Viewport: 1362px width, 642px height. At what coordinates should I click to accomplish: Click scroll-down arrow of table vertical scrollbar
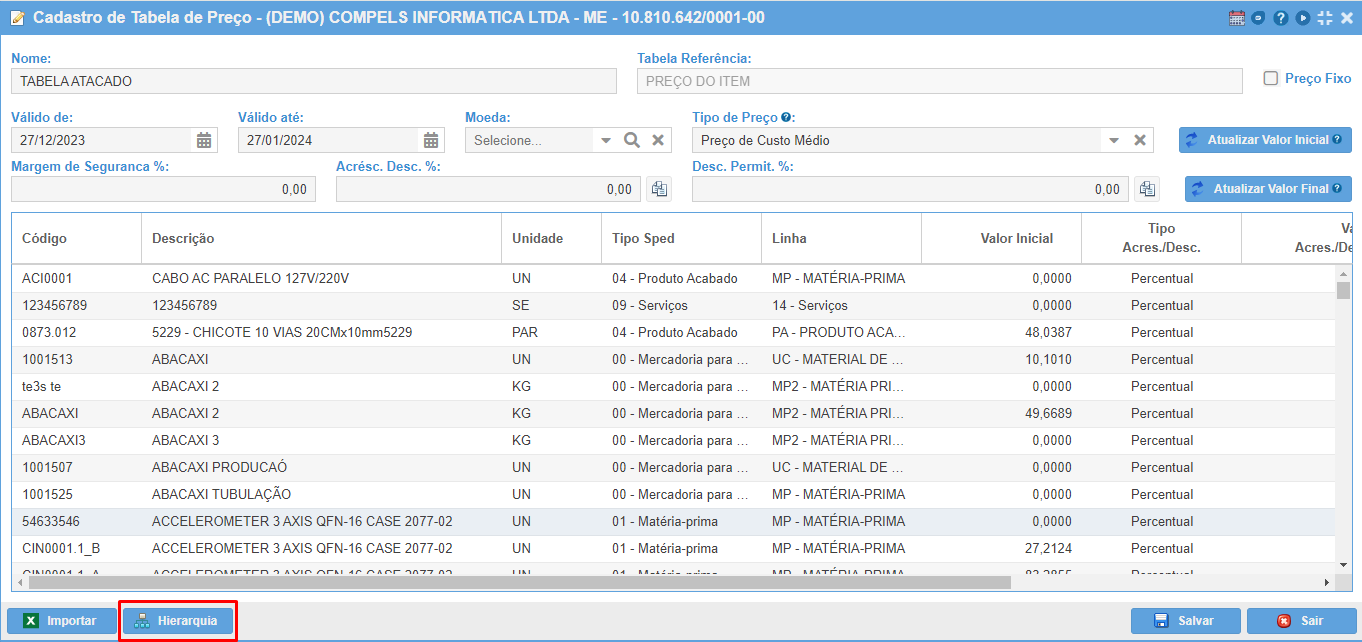[1343, 567]
